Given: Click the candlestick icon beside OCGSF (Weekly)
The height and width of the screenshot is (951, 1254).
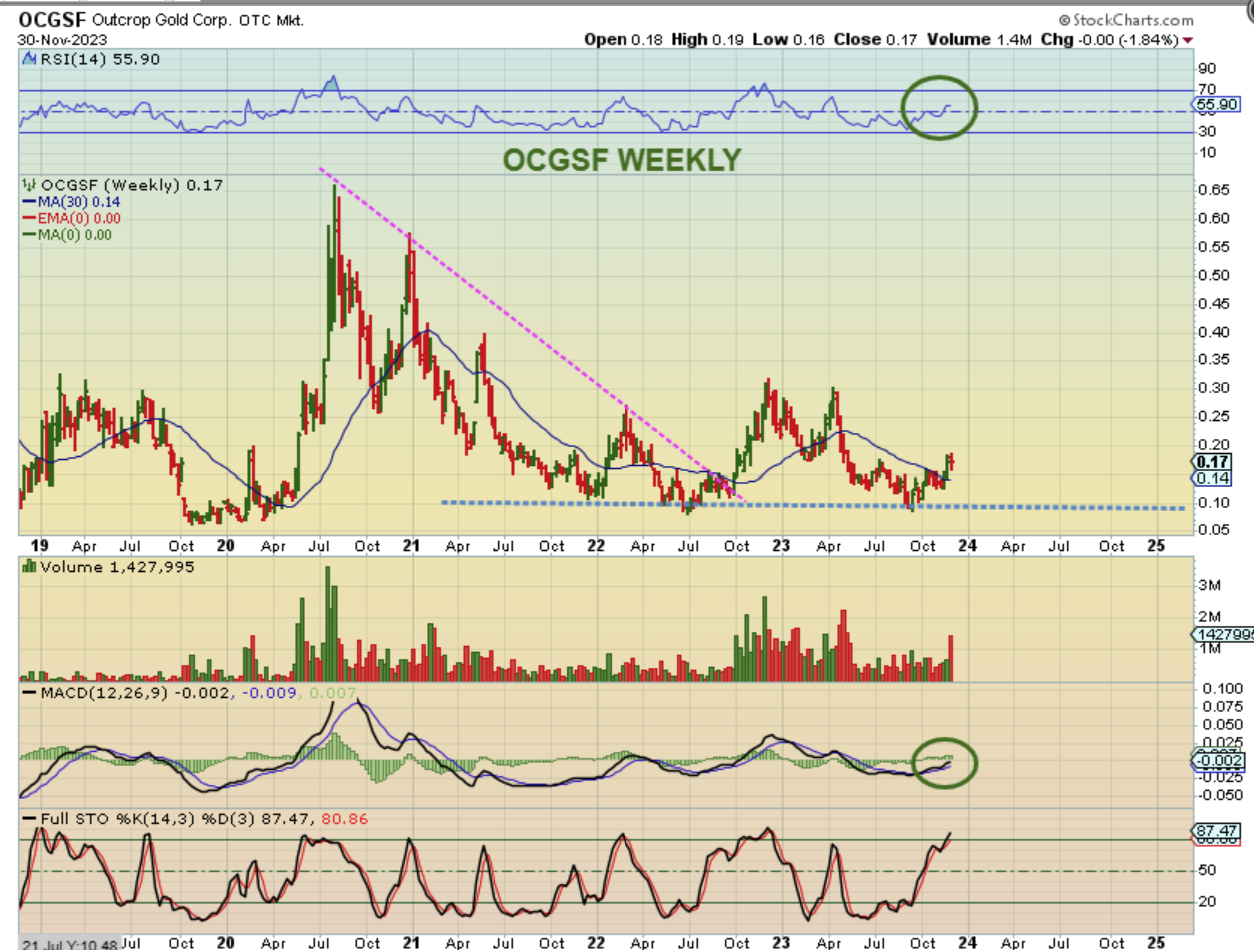Looking at the screenshot, I should (x=28, y=185).
